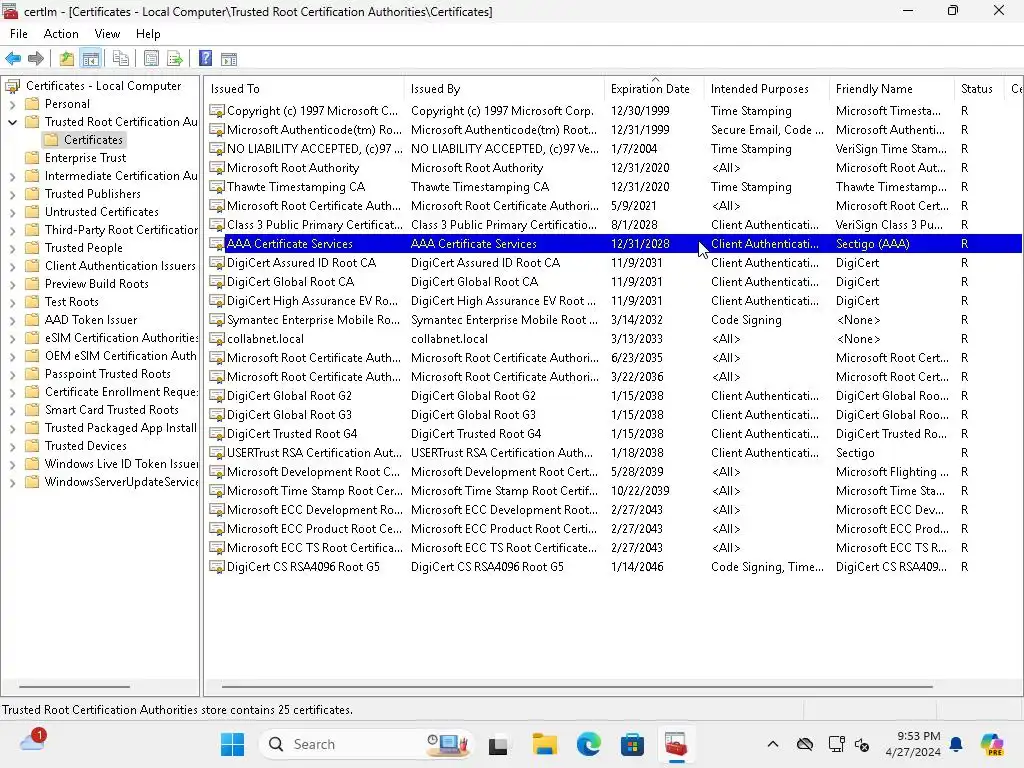This screenshot has width=1024, height=768.
Task: Click certificate icon of DigiCert Global Root CA
Action: 217,282
